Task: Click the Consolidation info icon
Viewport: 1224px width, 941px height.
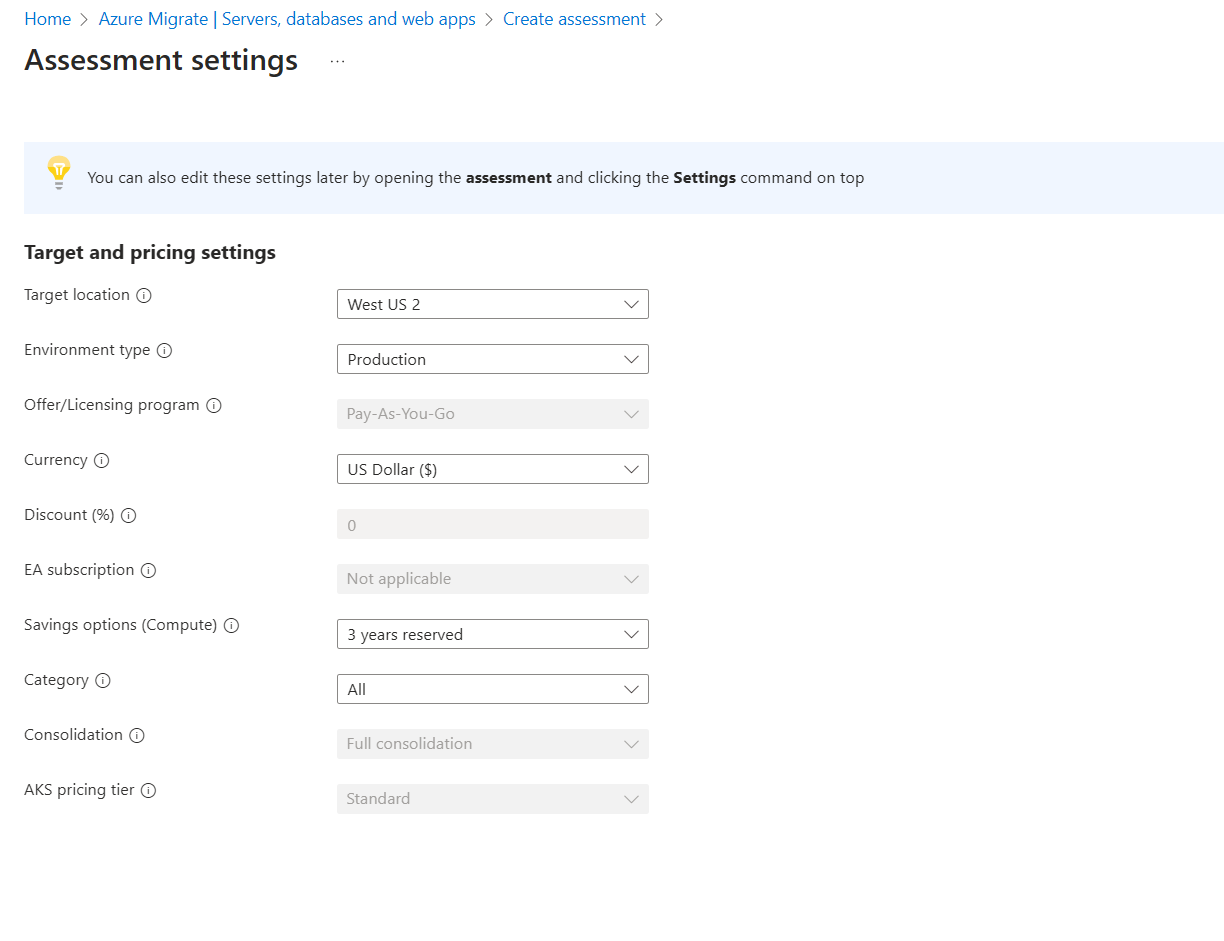Action: 137,735
